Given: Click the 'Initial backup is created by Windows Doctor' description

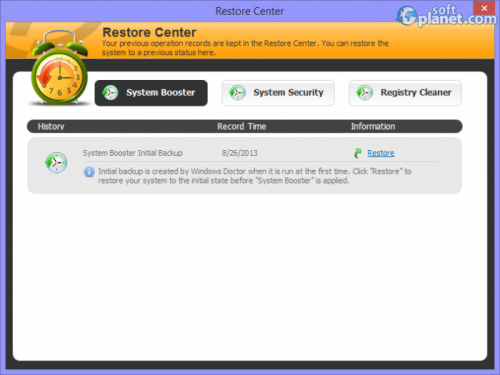Looking at the screenshot, I should click(255, 176).
